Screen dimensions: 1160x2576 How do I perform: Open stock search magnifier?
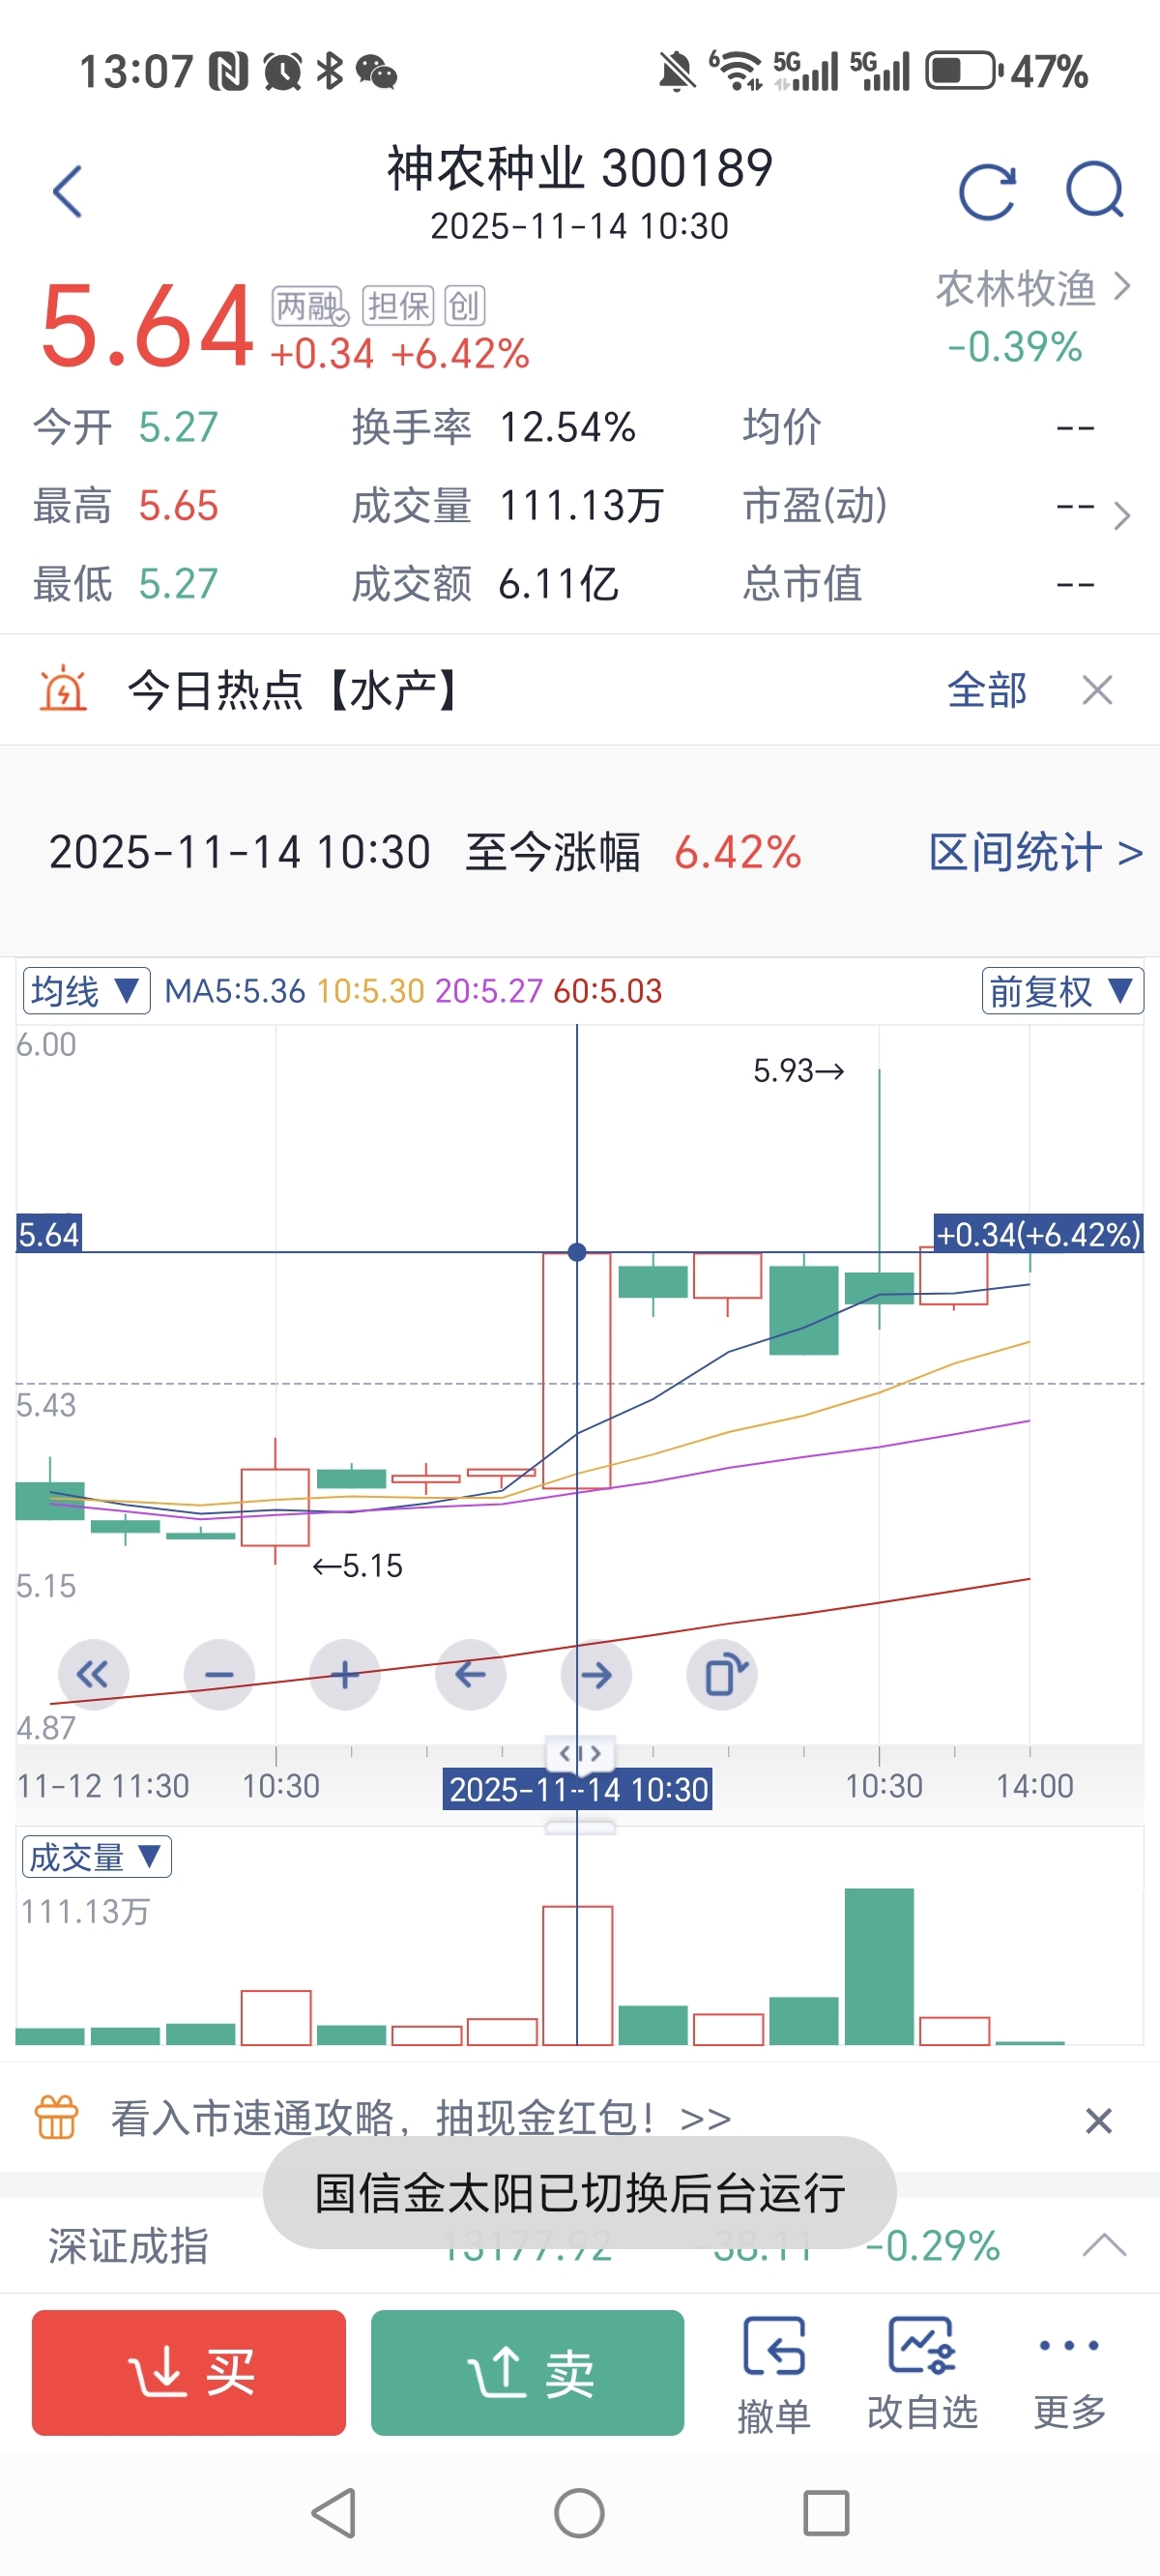tap(1094, 190)
